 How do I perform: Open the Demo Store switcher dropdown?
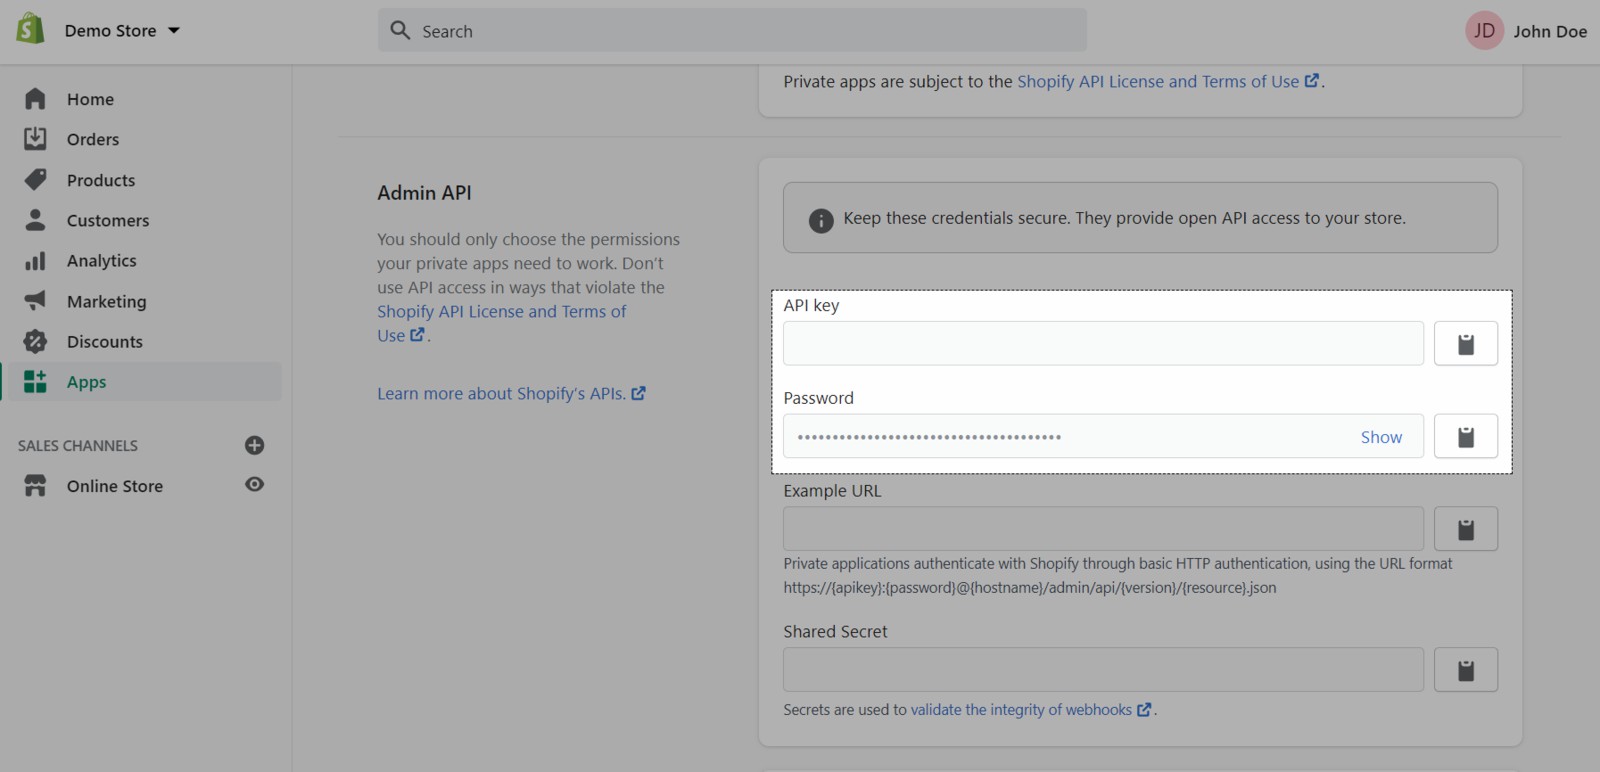122,31
